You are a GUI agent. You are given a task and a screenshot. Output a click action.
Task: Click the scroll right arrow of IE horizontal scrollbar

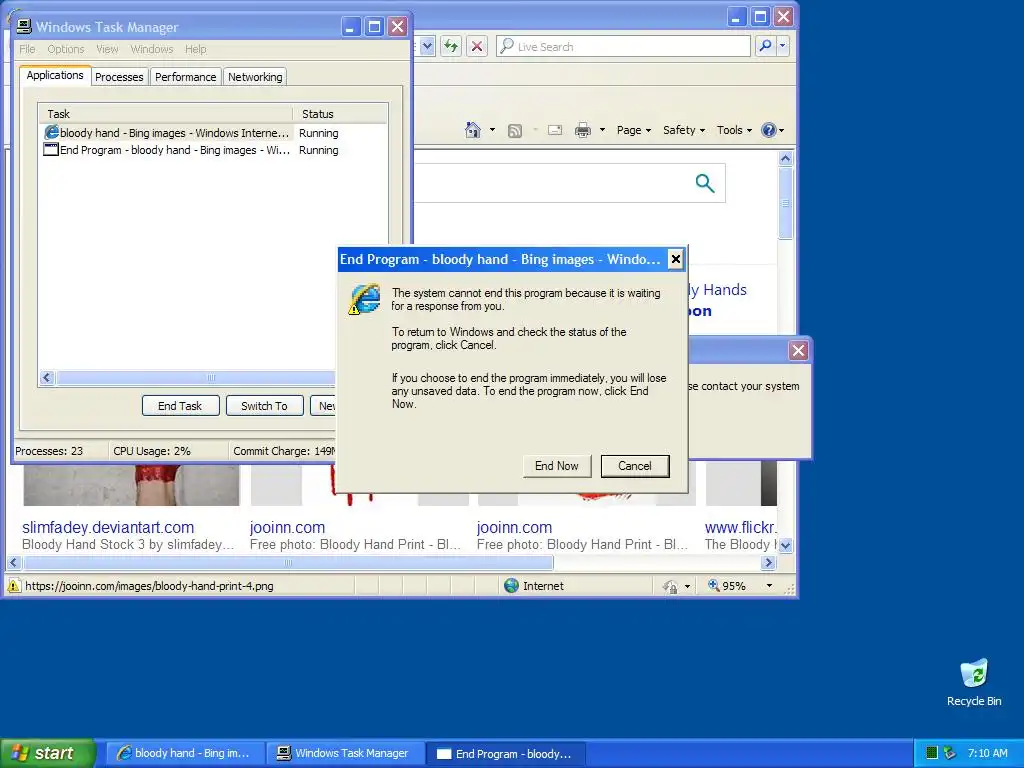(x=769, y=562)
